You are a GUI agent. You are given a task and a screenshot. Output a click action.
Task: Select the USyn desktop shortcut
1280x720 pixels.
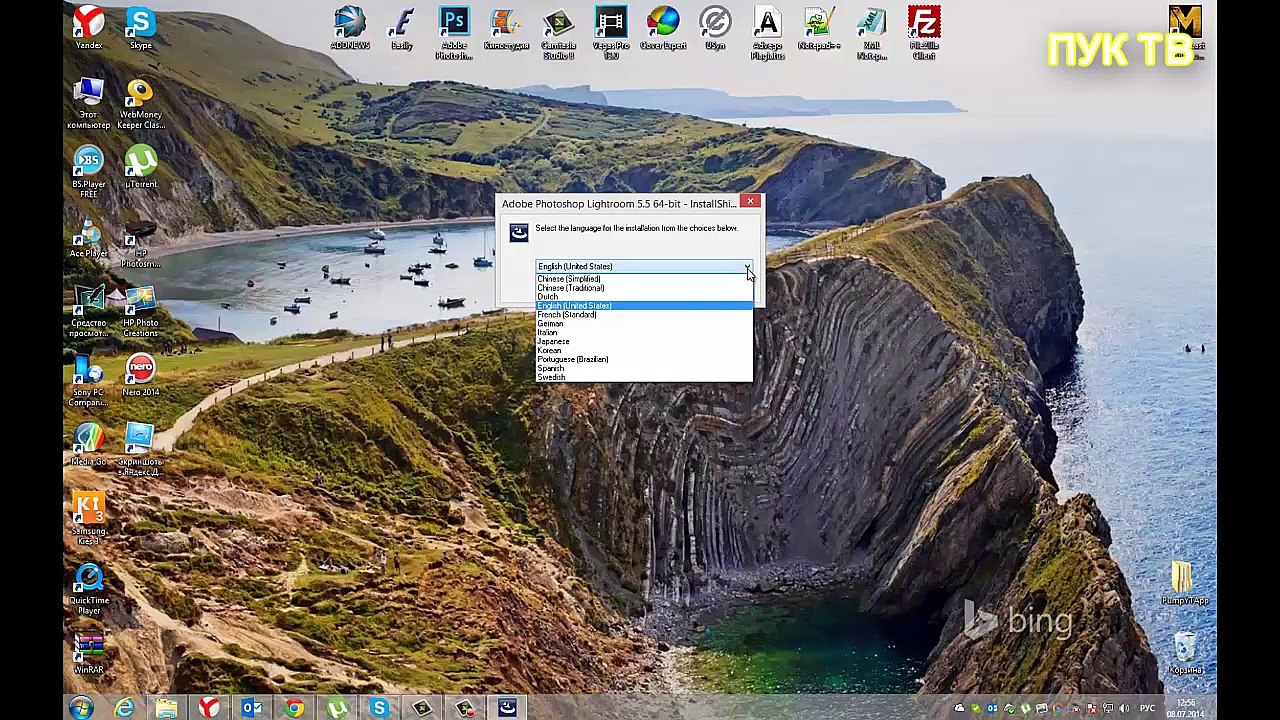coord(715,28)
